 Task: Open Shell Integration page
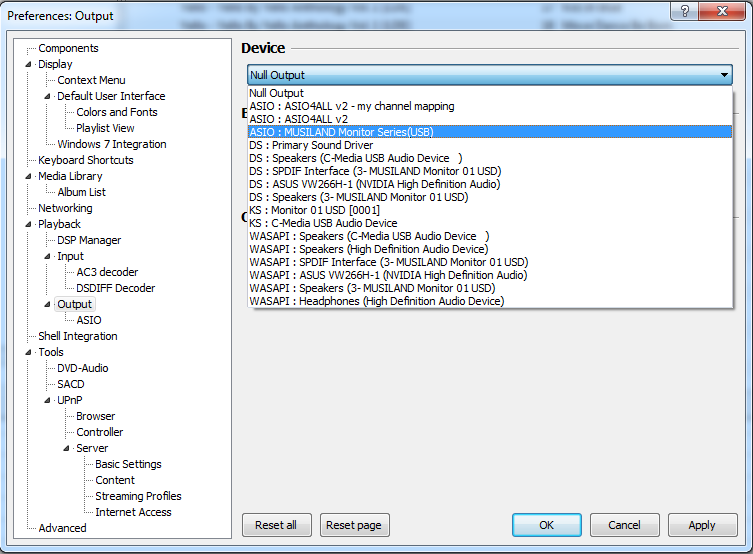(x=78, y=336)
